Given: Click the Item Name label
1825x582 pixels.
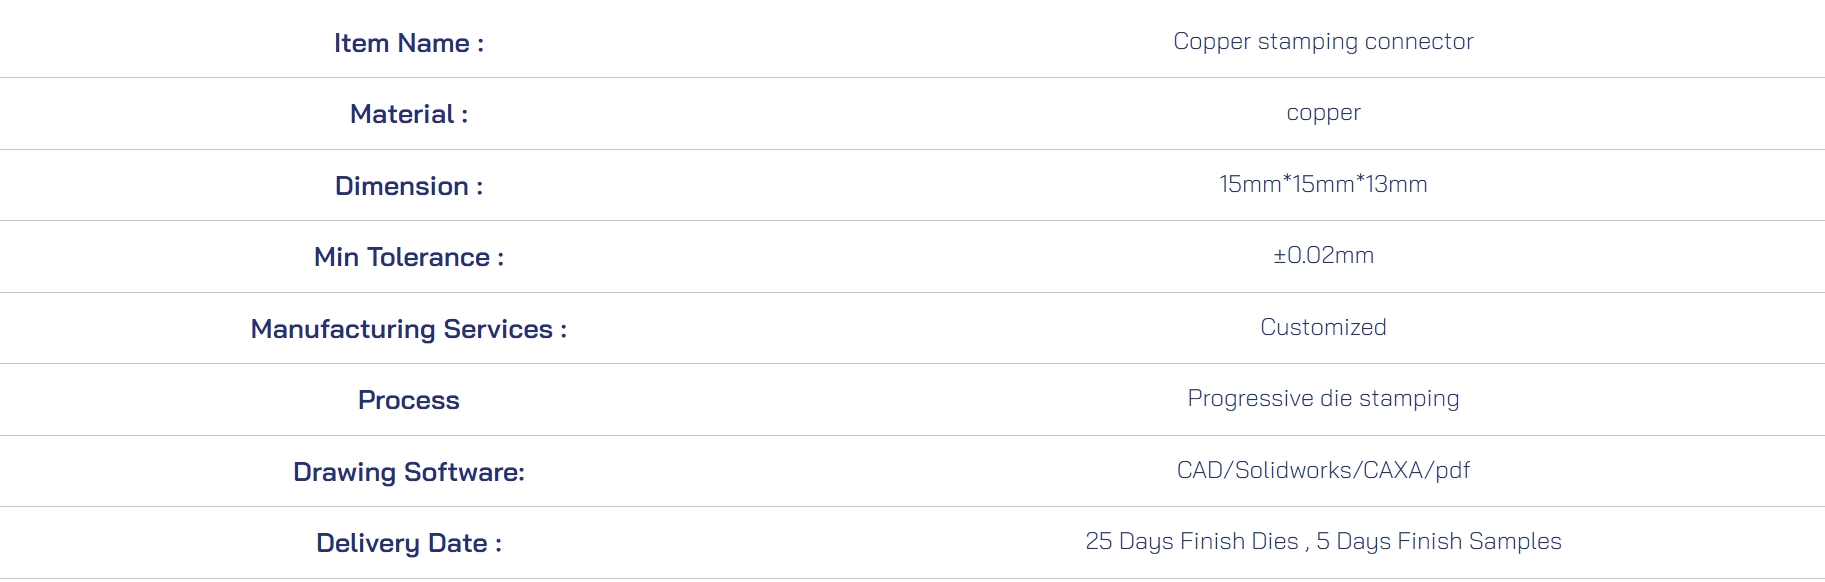Looking at the screenshot, I should point(409,43).
